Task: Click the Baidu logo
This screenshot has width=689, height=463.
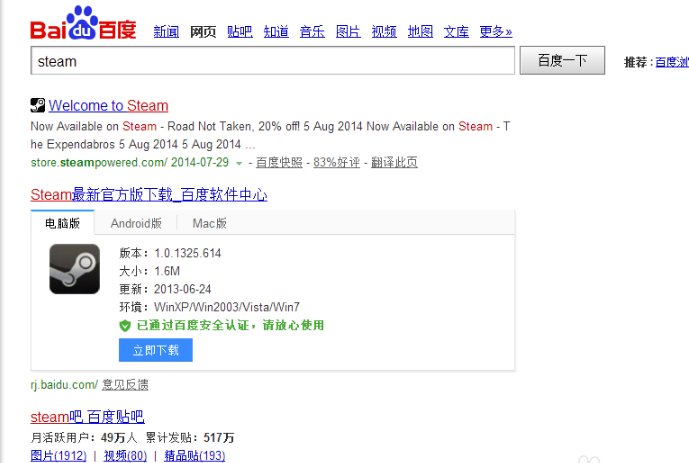Action: coord(83,23)
